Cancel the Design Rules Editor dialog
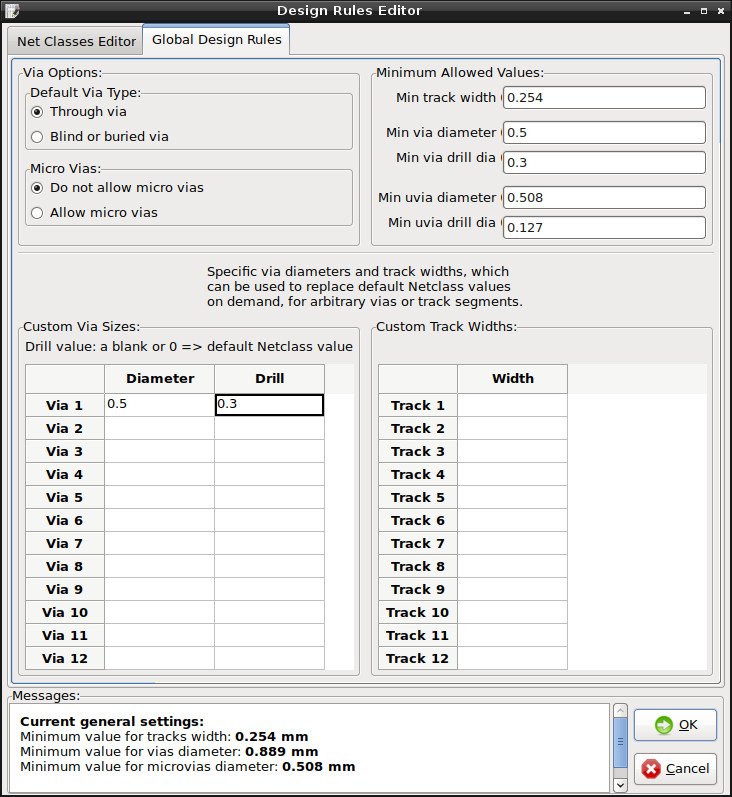732x797 pixels. (x=675, y=769)
